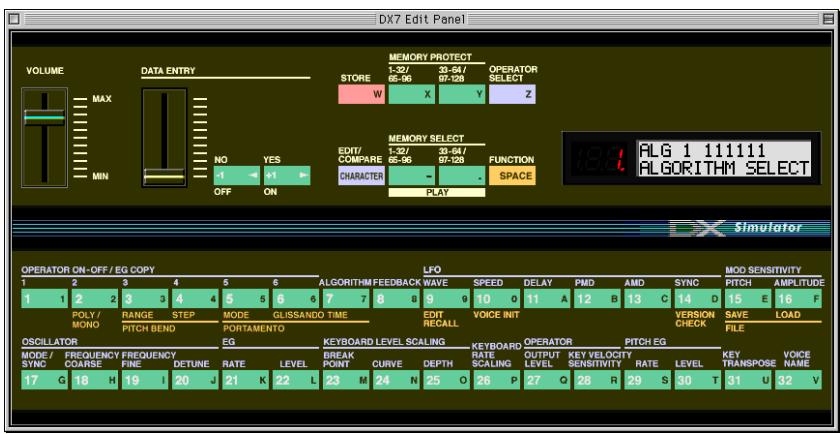Select button 23 Break Point
840x434 pixels.
(x=347, y=380)
